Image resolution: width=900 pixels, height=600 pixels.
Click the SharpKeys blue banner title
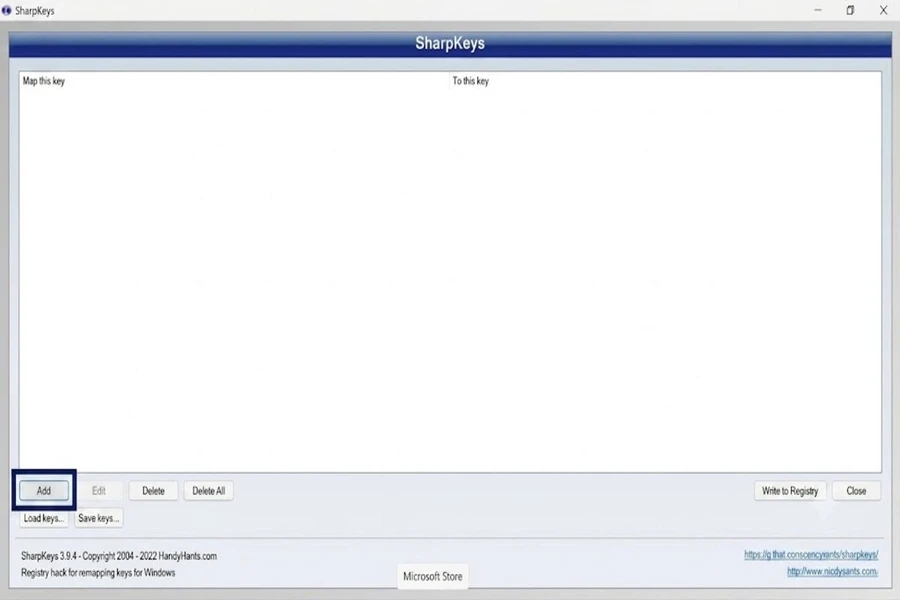[450, 43]
